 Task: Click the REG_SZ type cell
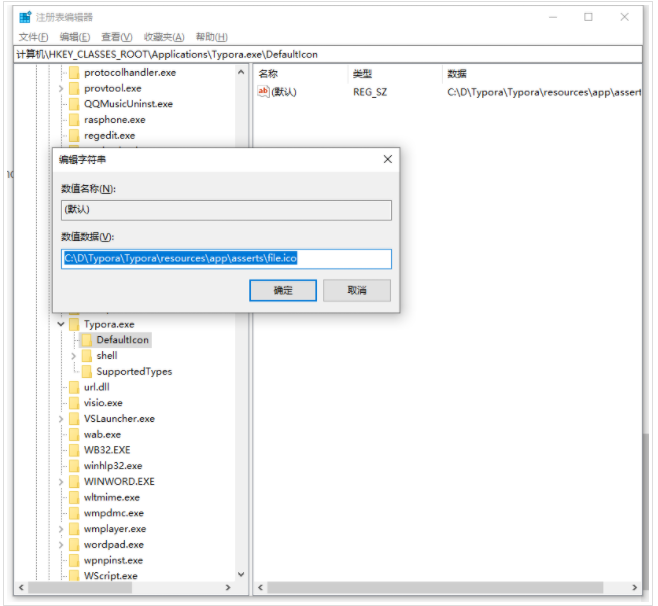tap(370, 92)
